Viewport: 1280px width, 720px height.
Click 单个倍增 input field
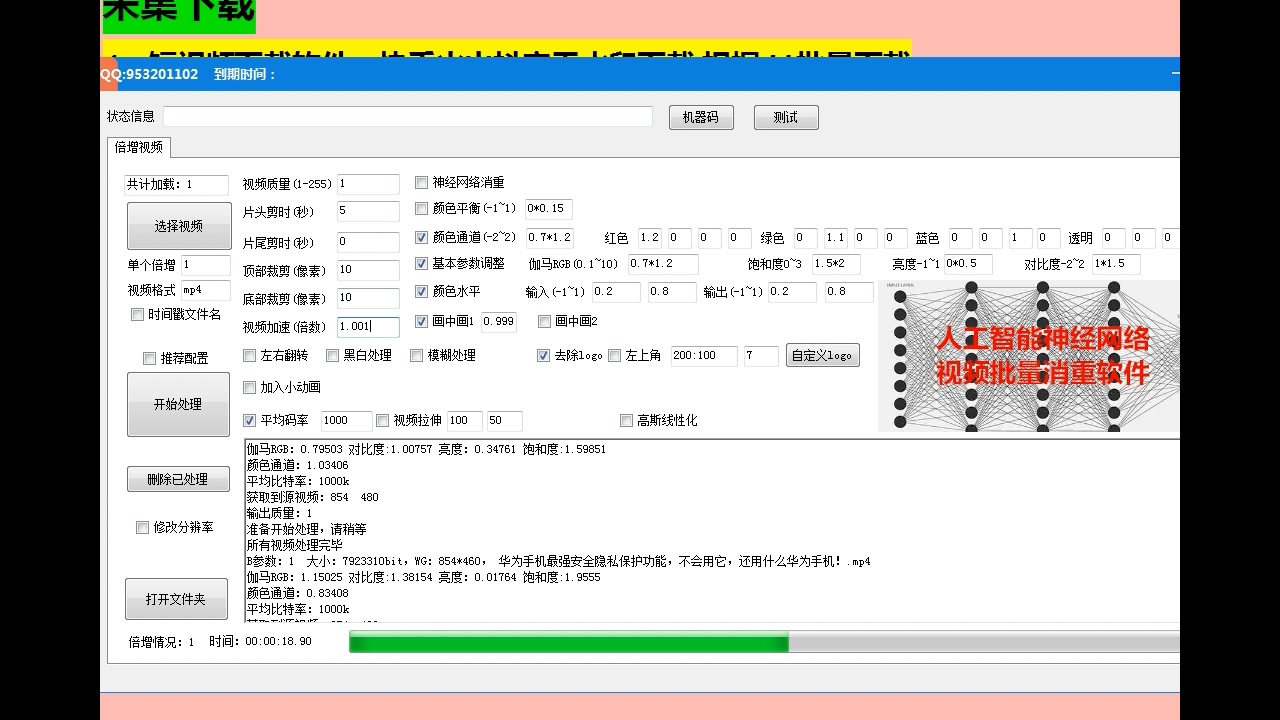206,265
